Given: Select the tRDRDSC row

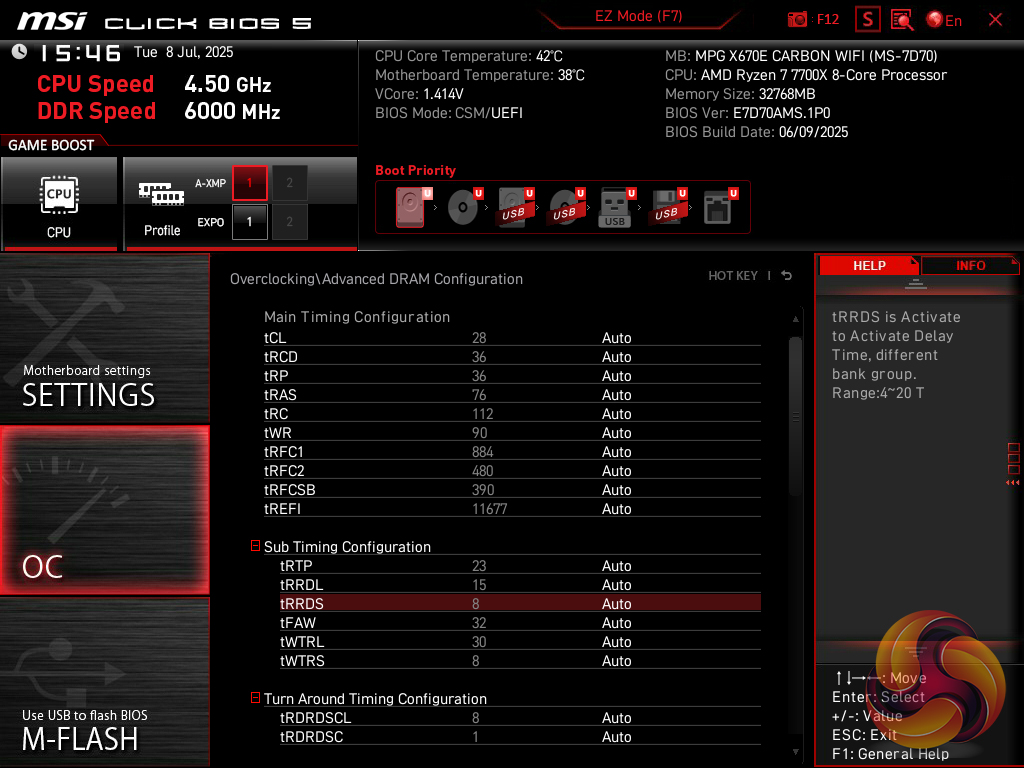Looking at the screenshot, I should [x=520, y=737].
